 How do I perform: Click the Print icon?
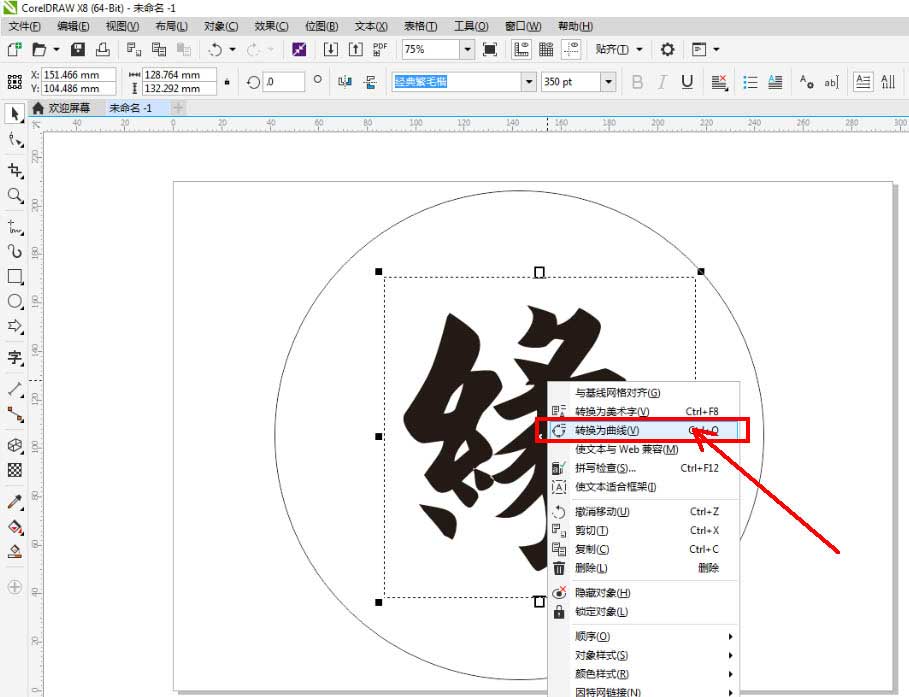pyautogui.click(x=103, y=49)
